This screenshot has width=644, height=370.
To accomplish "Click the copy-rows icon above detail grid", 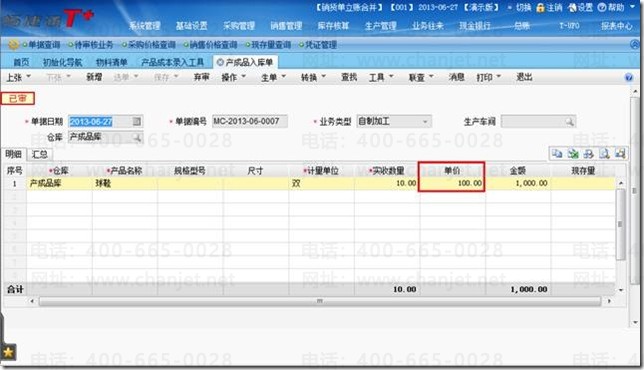I will [x=557, y=154].
